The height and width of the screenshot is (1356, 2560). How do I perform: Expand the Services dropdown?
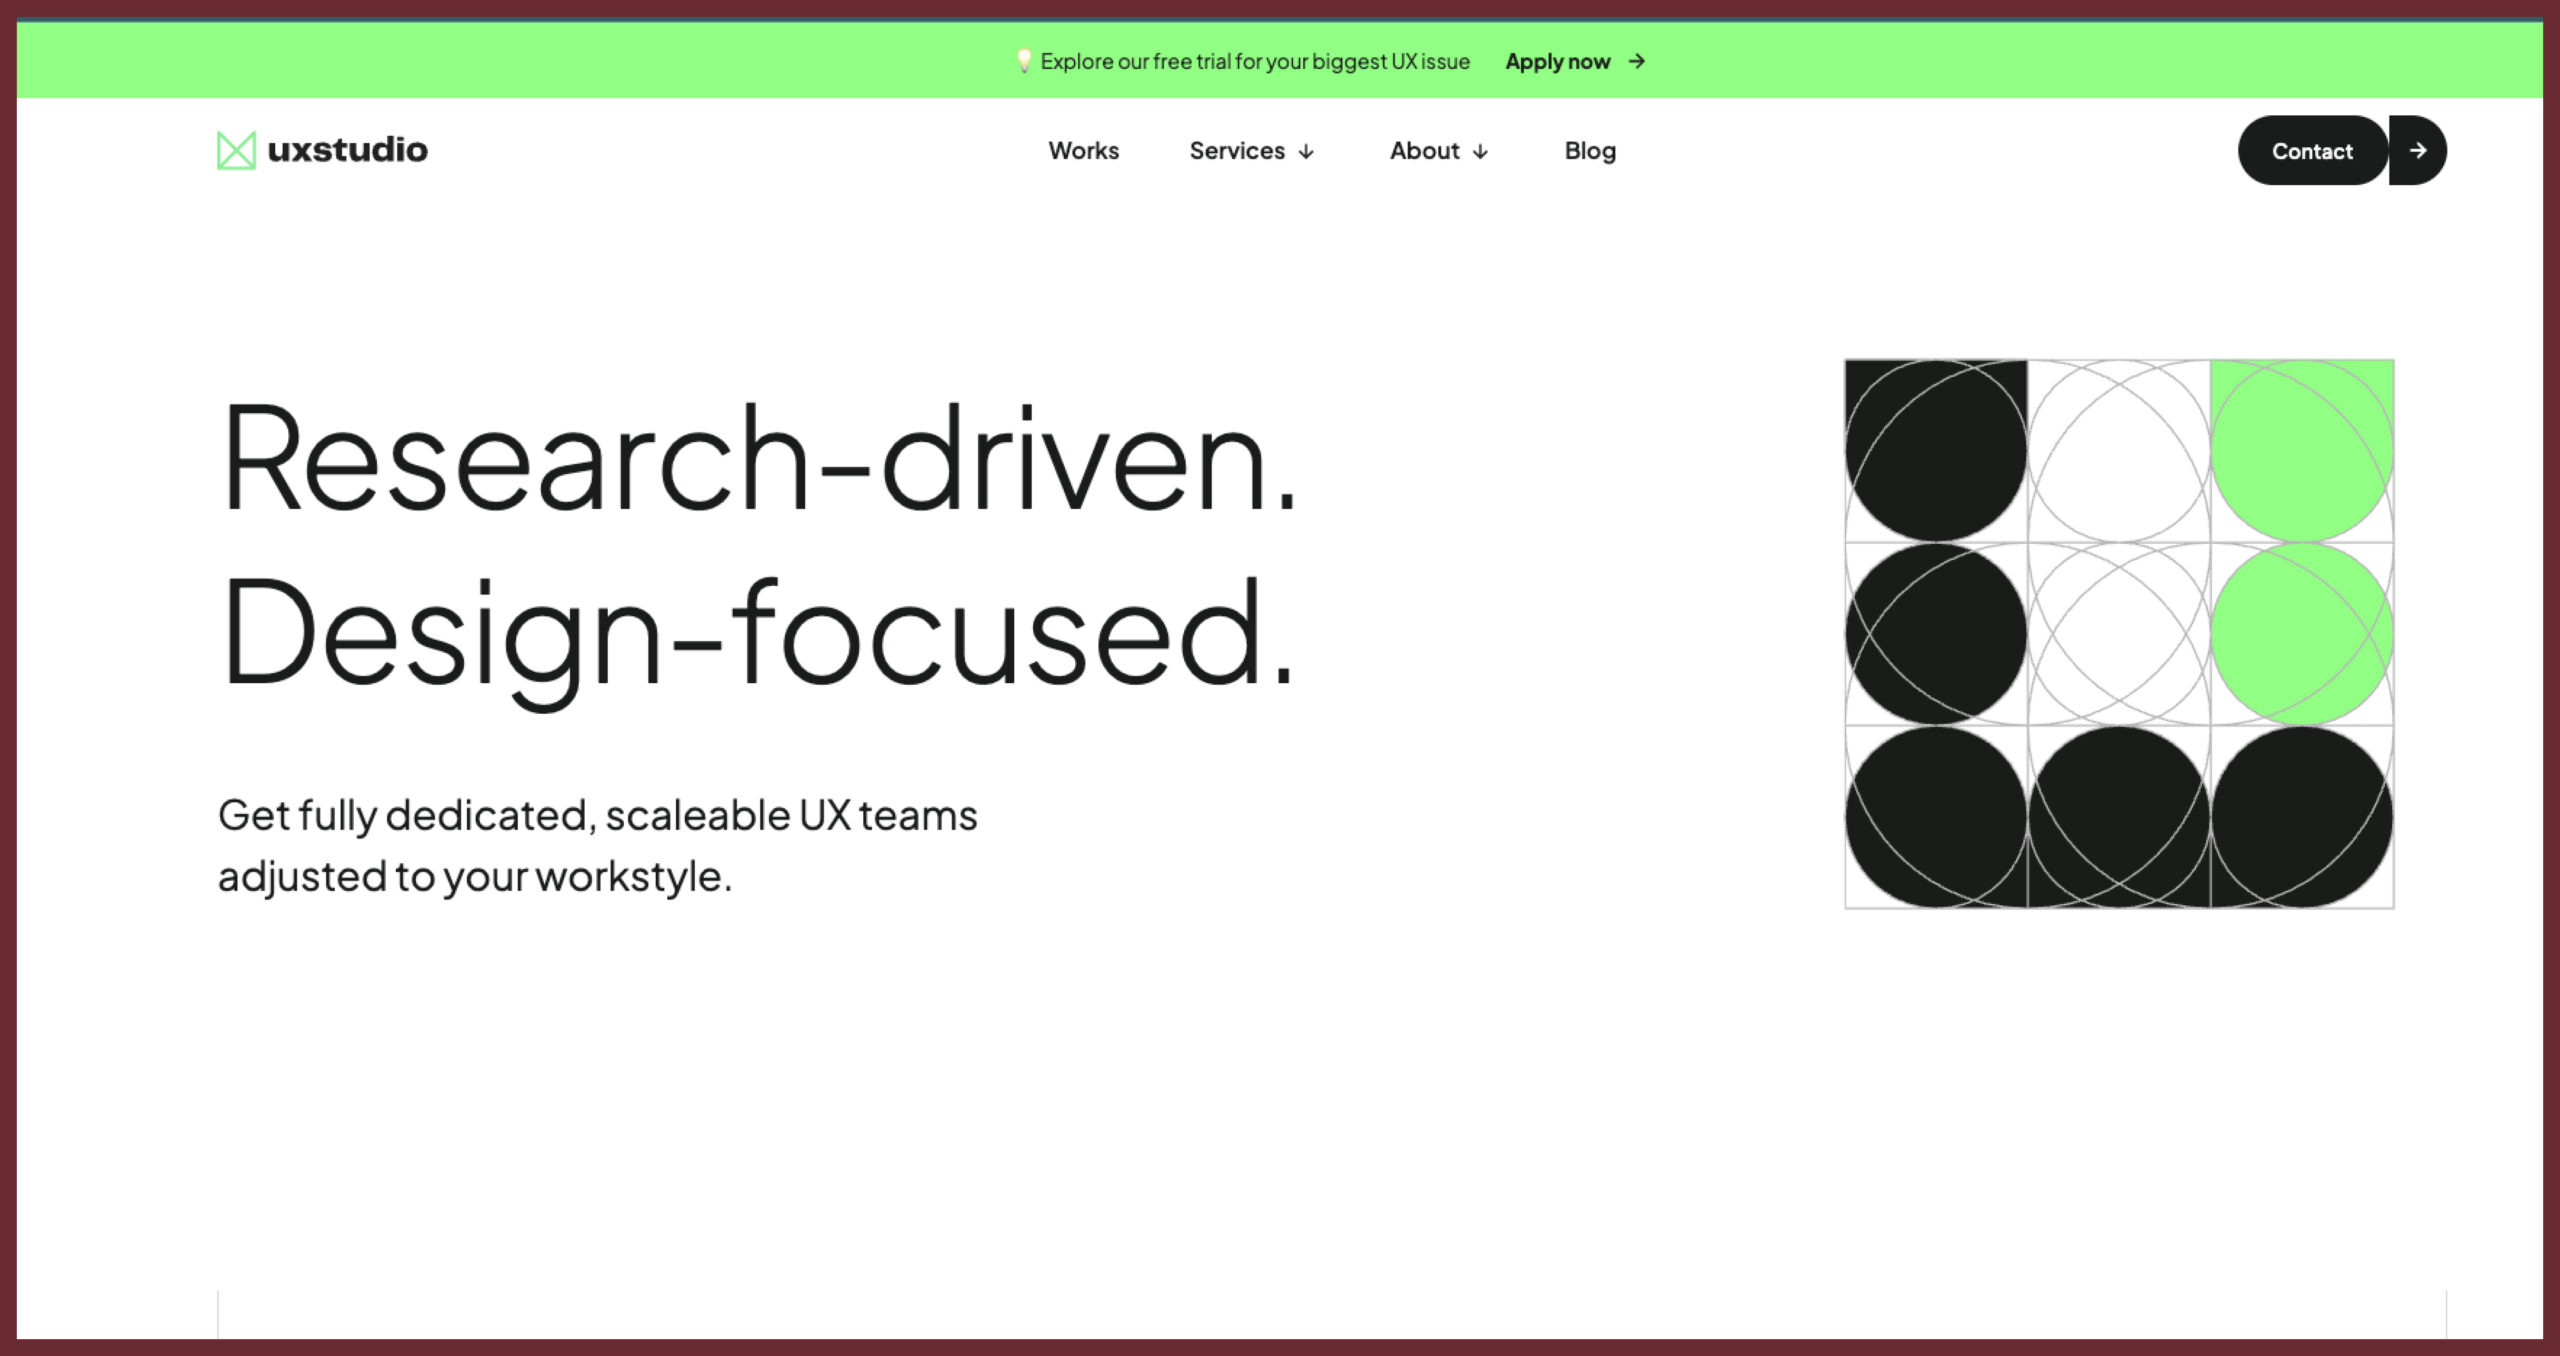[1251, 150]
